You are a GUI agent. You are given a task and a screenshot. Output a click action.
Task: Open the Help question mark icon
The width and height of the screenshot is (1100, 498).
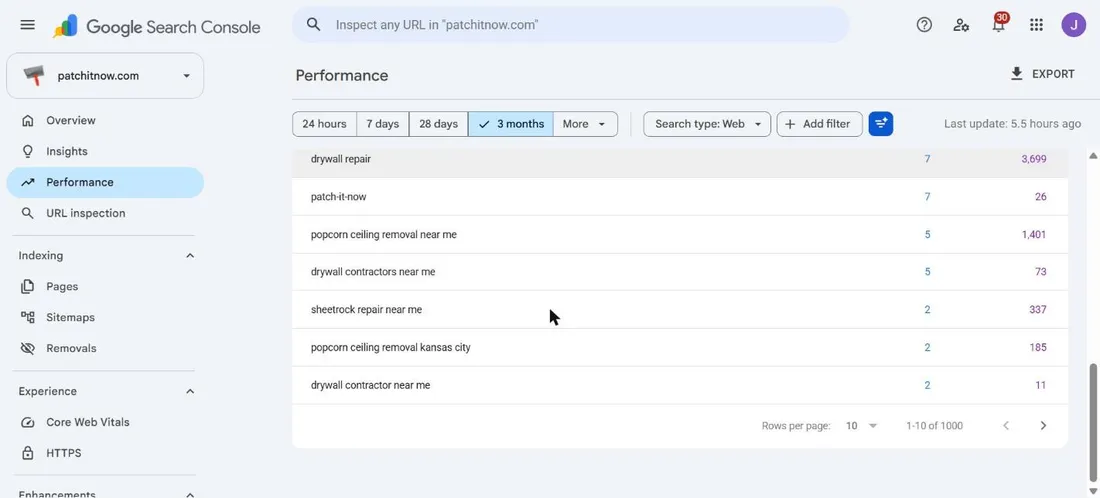point(924,25)
